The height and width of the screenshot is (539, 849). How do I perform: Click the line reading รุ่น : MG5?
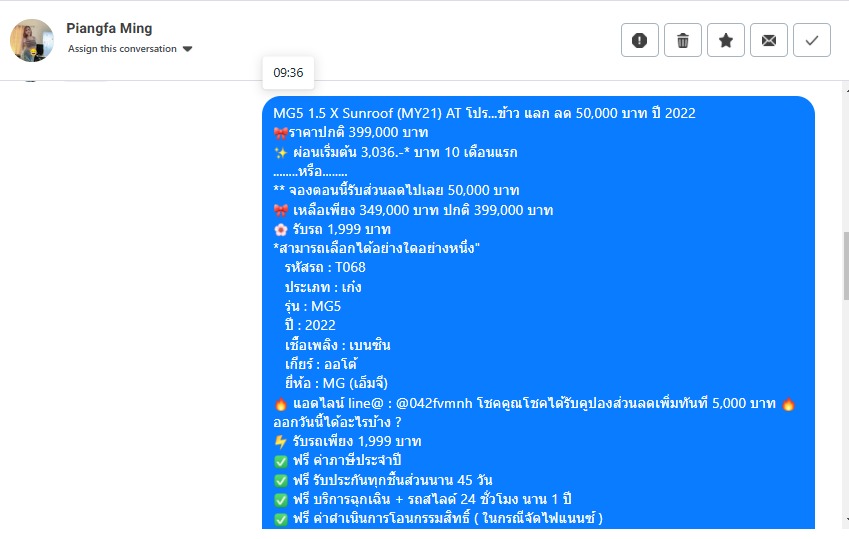(312, 307)
